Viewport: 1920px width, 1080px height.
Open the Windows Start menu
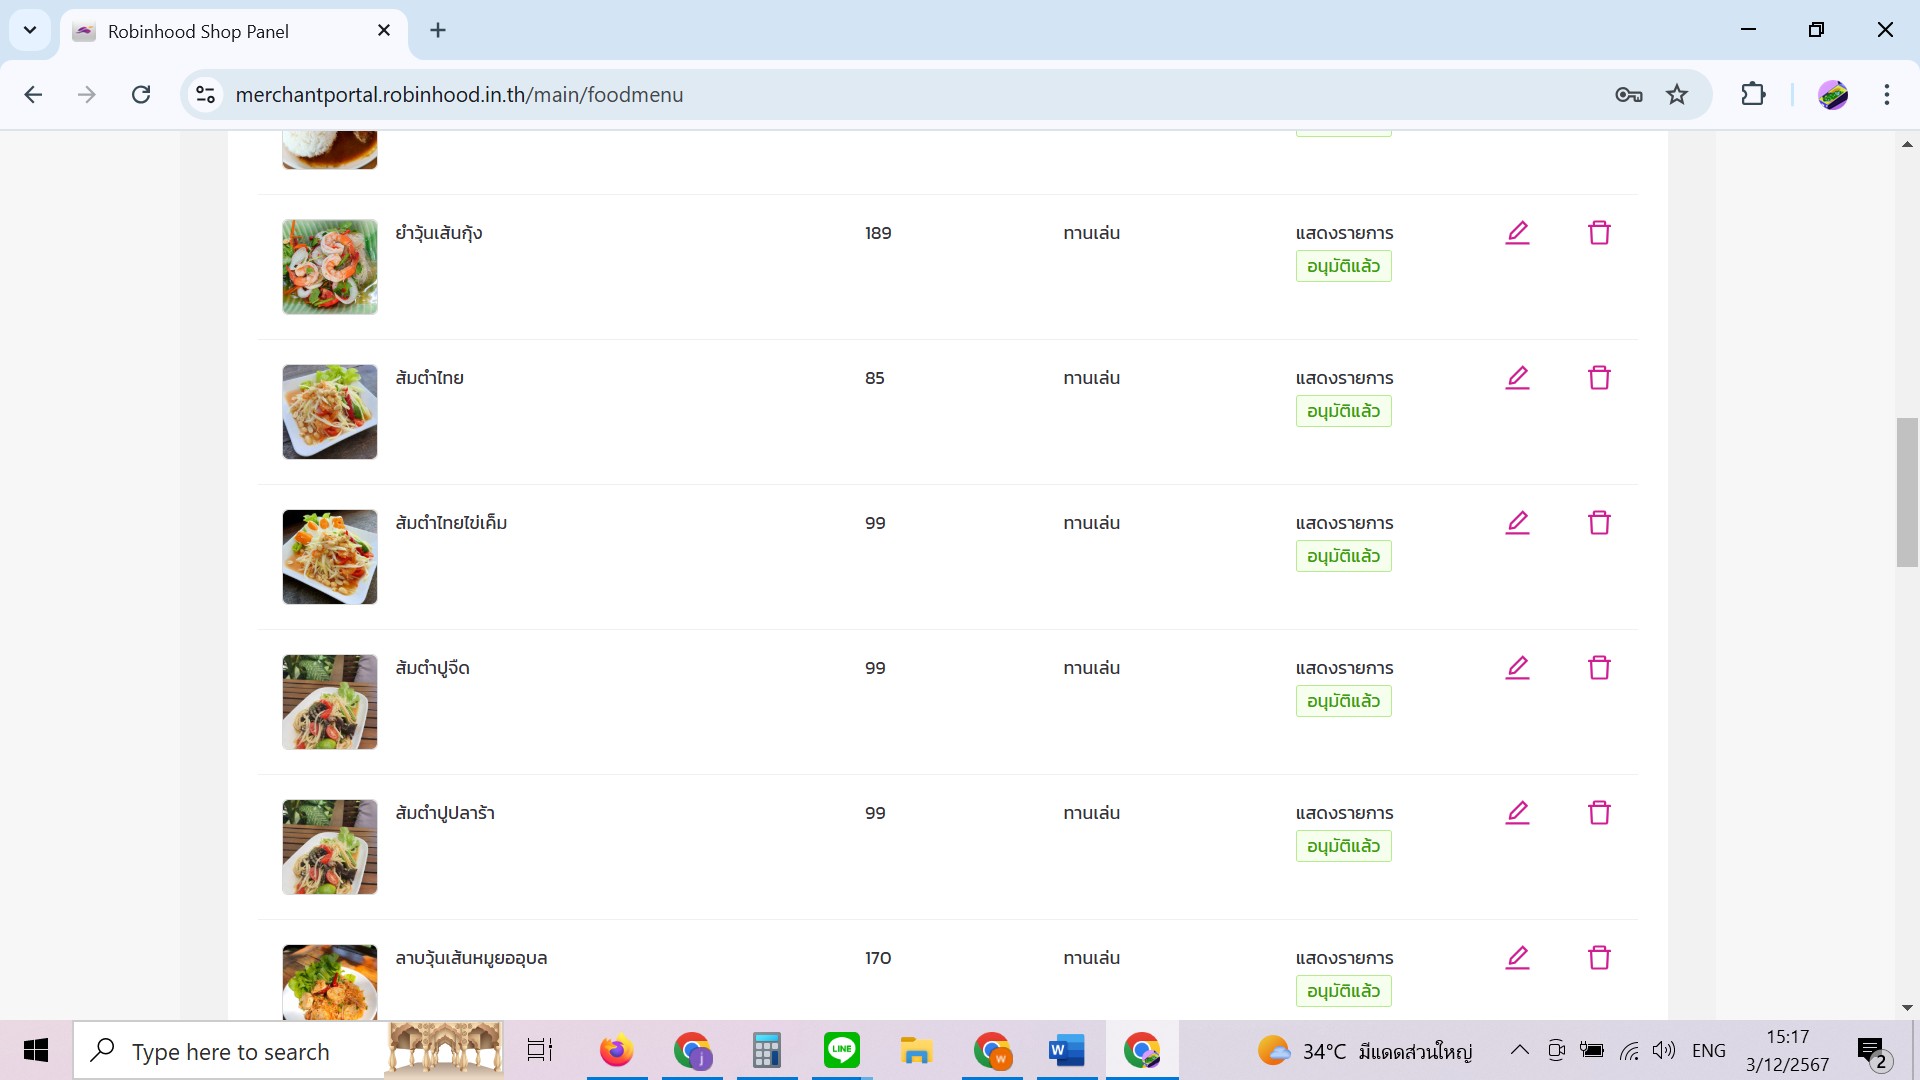point(36,1050)
